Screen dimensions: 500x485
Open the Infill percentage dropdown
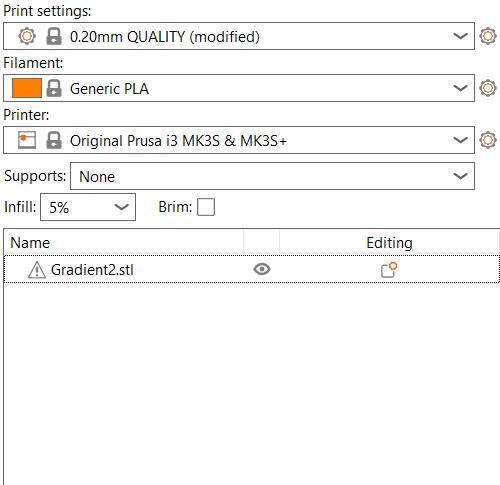coord(88,207)
